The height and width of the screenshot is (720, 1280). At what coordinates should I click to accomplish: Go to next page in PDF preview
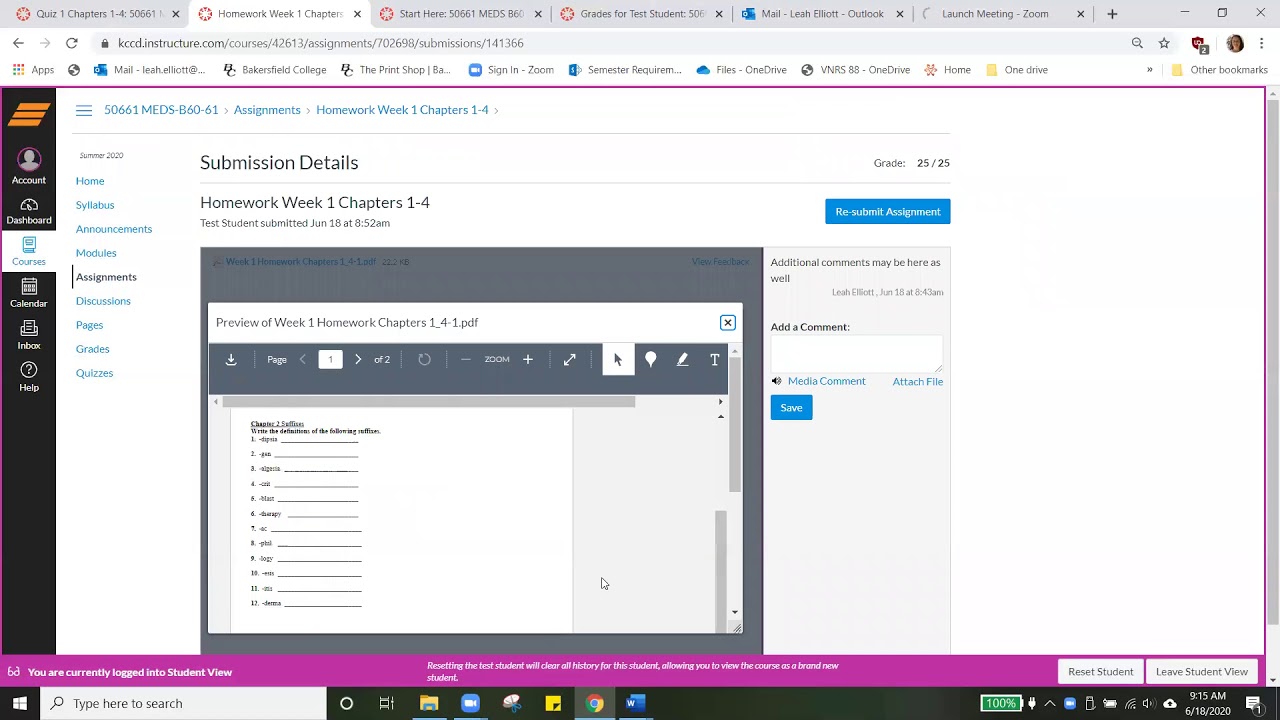(x=358, y=360)
